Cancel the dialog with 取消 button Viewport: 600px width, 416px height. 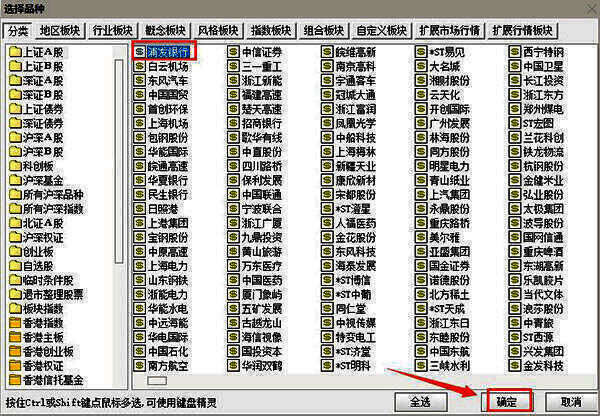(x=571, y=402)
